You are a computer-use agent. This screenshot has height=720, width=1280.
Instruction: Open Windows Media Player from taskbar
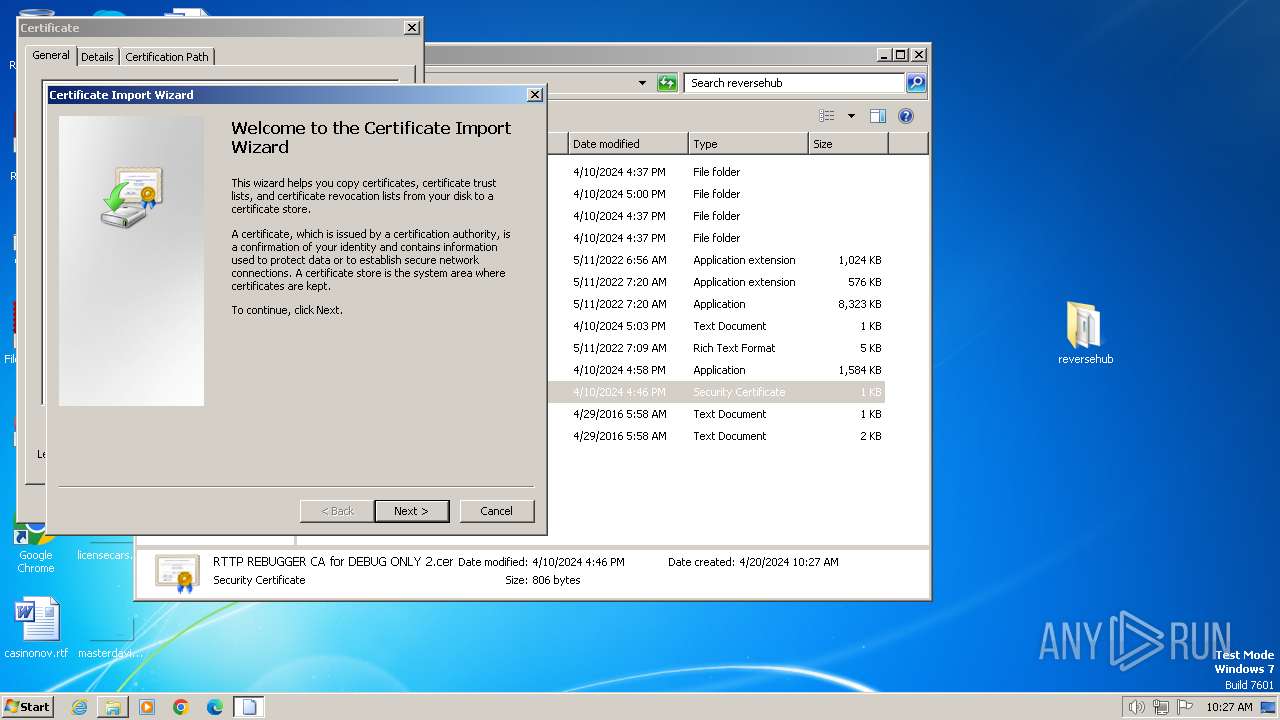click(147, 707)
